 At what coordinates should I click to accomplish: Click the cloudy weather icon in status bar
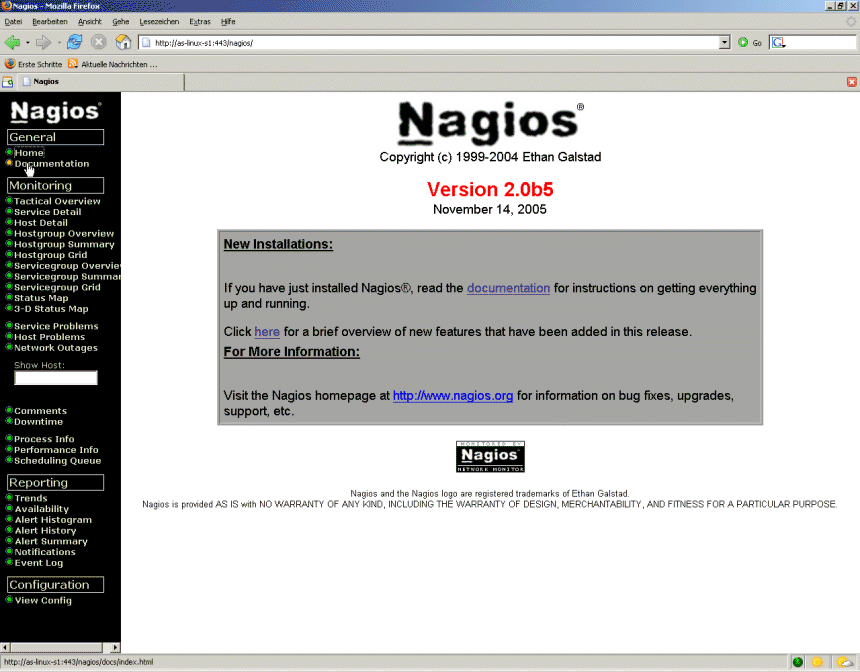pos(845,662)
